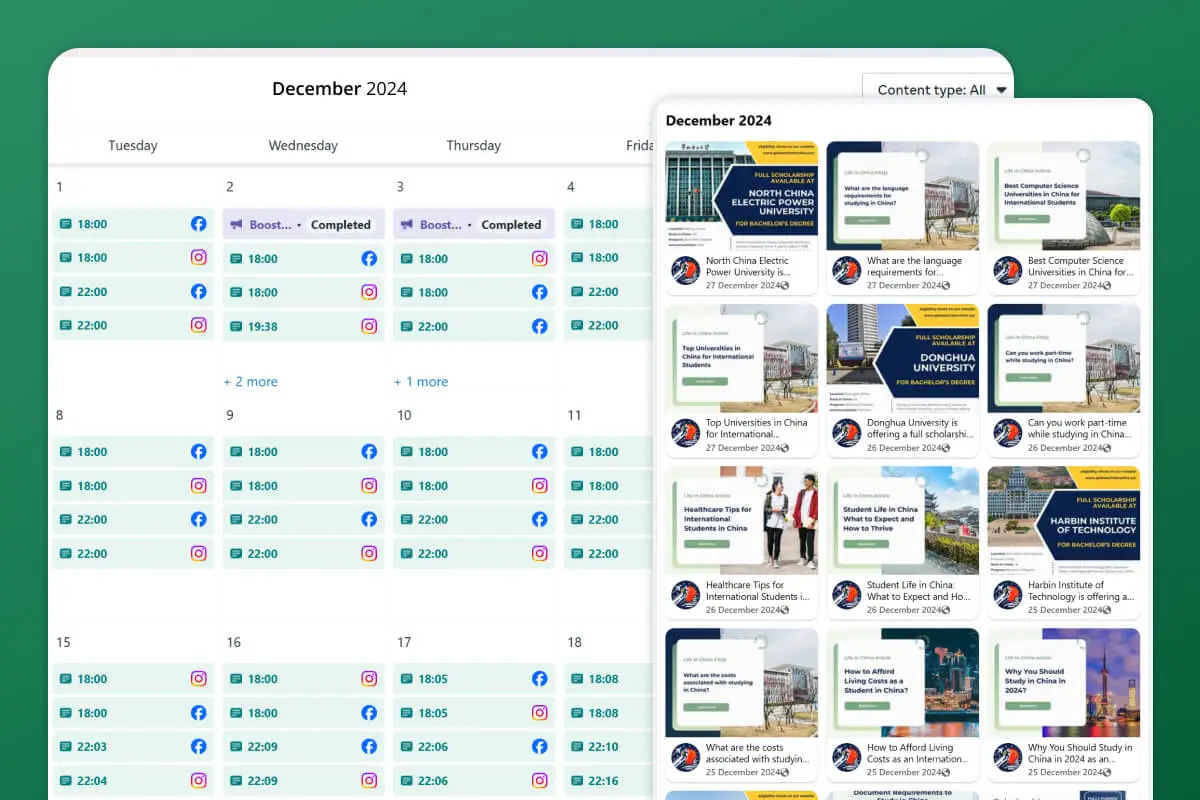Open the 'costs associated with studying' thumbnail
This screenshot has width=1200, height=800.
click(x=742, y=682)
